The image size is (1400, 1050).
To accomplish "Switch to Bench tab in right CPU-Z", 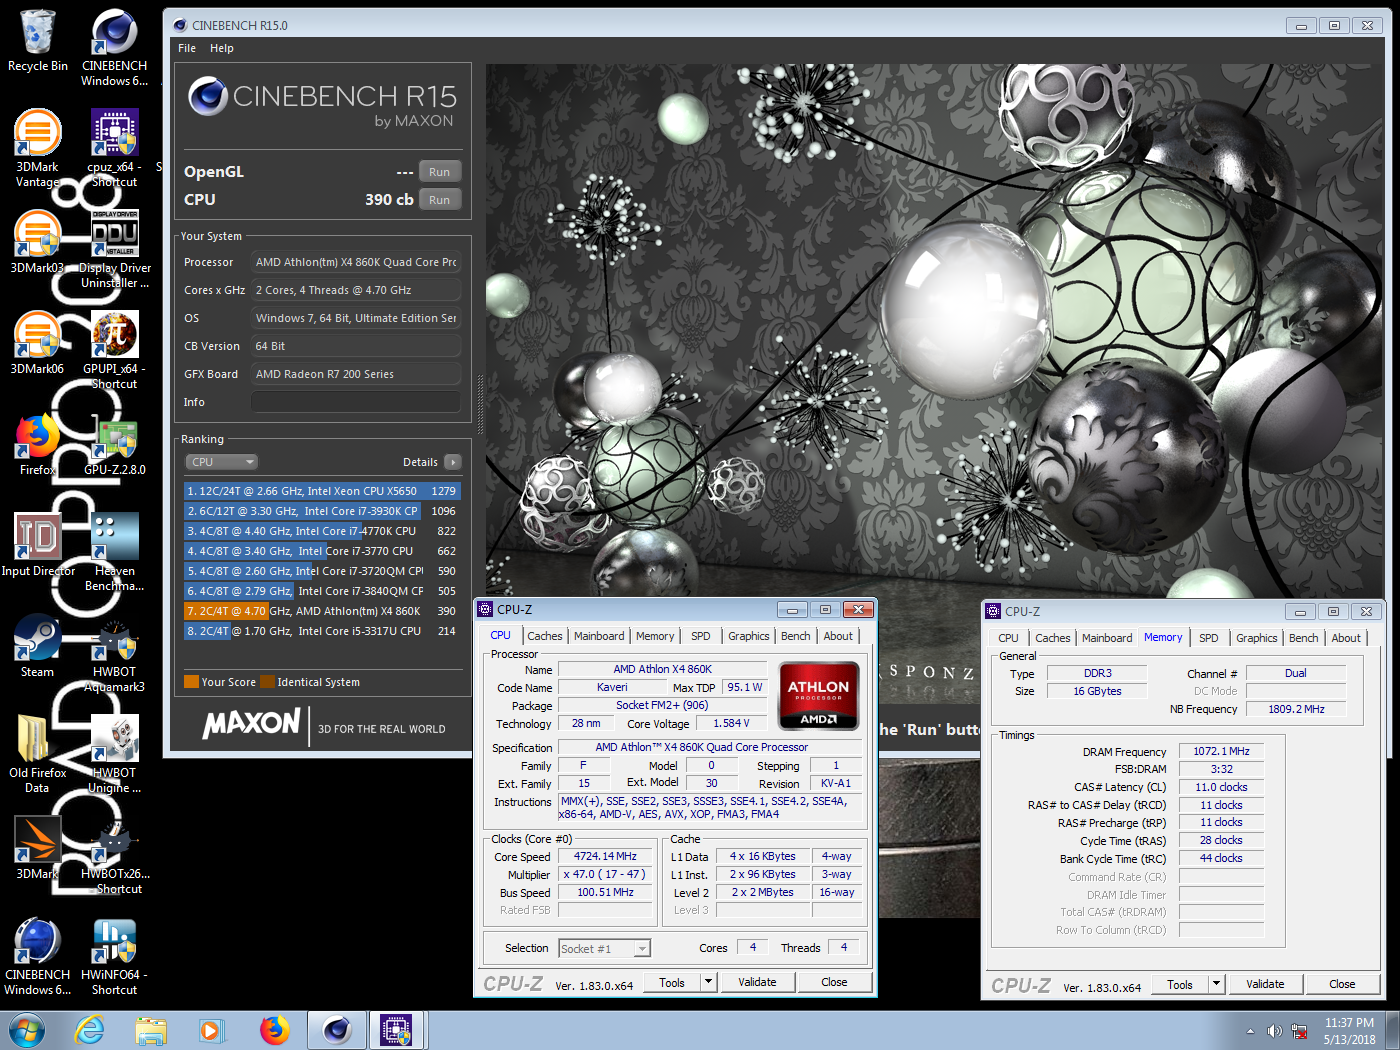I will click(1304, 638).
